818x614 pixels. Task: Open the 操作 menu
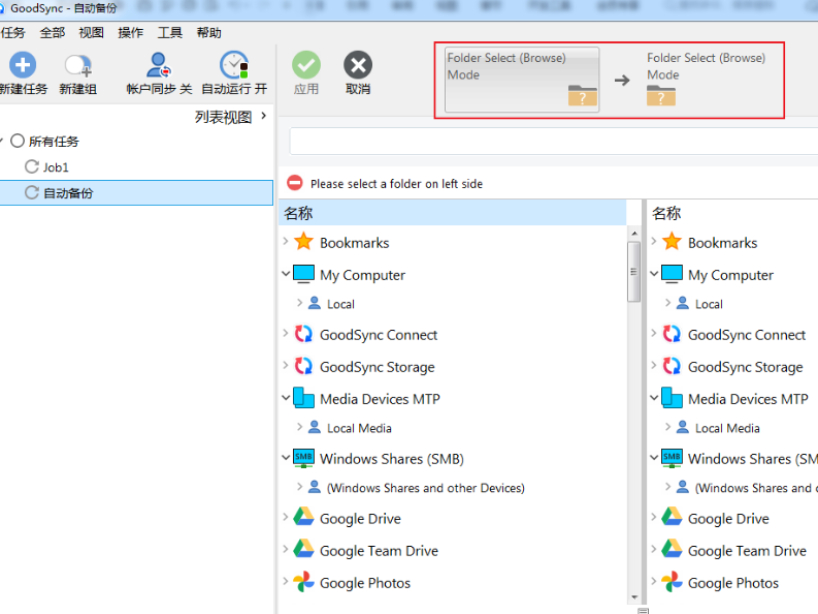pos(130,33)
